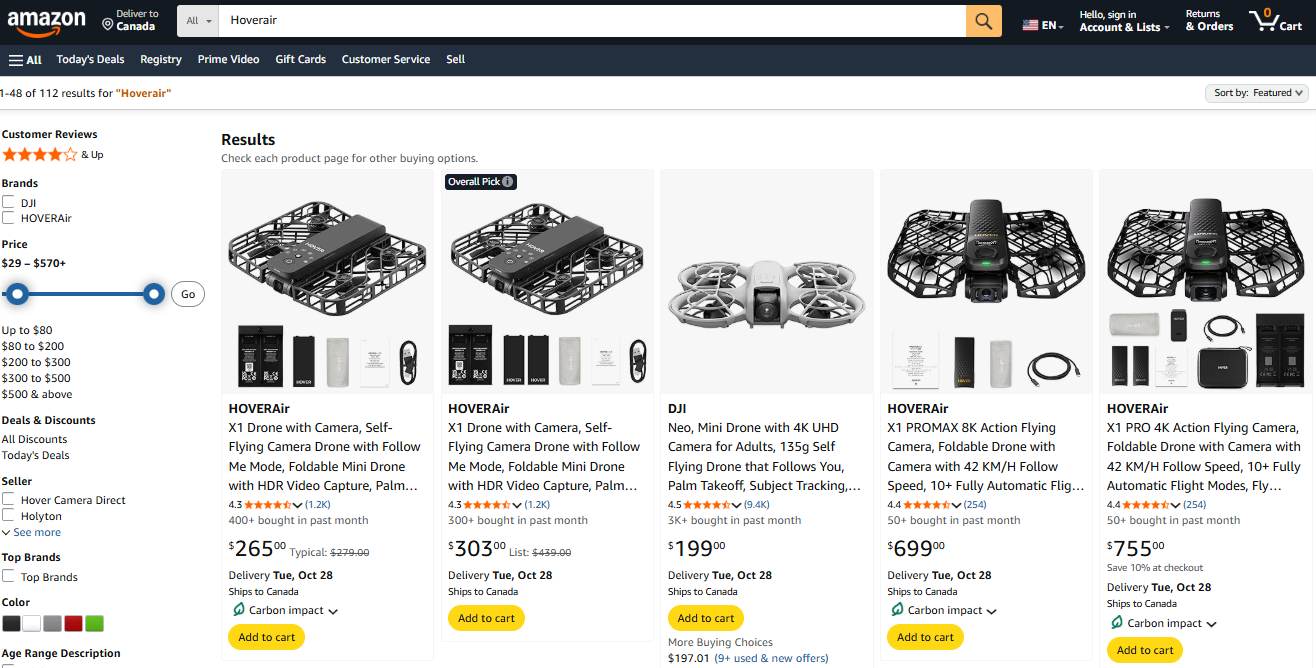
Task: Filter by four stars & up rating
Action: pos(40,155)
